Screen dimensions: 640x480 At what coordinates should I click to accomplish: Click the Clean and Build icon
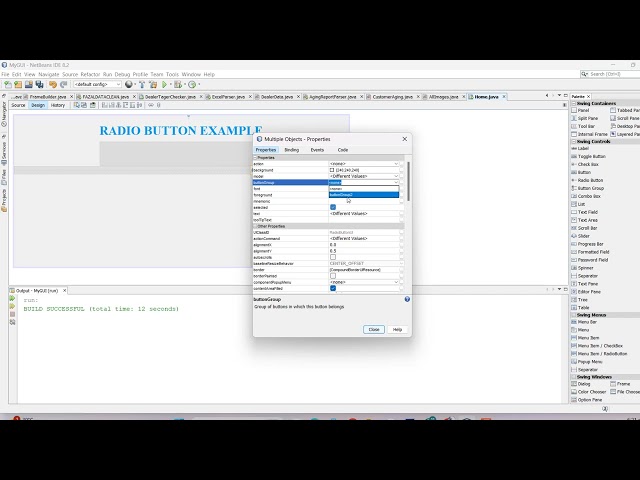[x=153, y=84]
